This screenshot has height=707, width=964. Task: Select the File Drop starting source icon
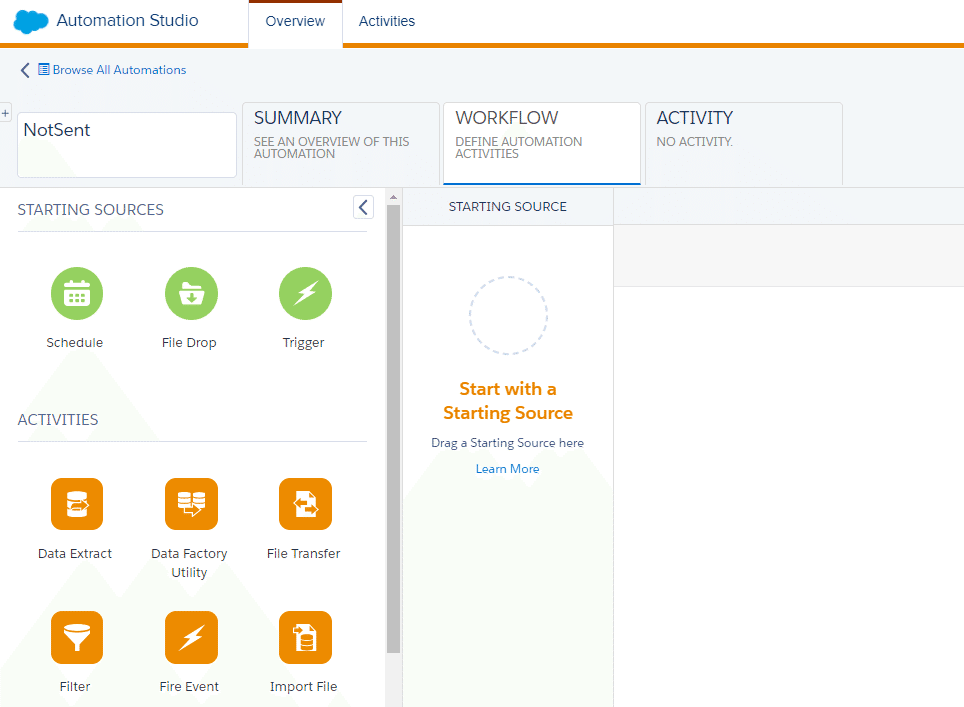(x=191, y=293)
